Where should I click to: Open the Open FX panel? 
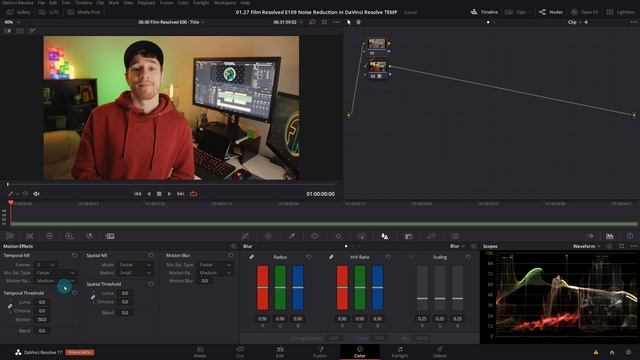pos(584,12)
